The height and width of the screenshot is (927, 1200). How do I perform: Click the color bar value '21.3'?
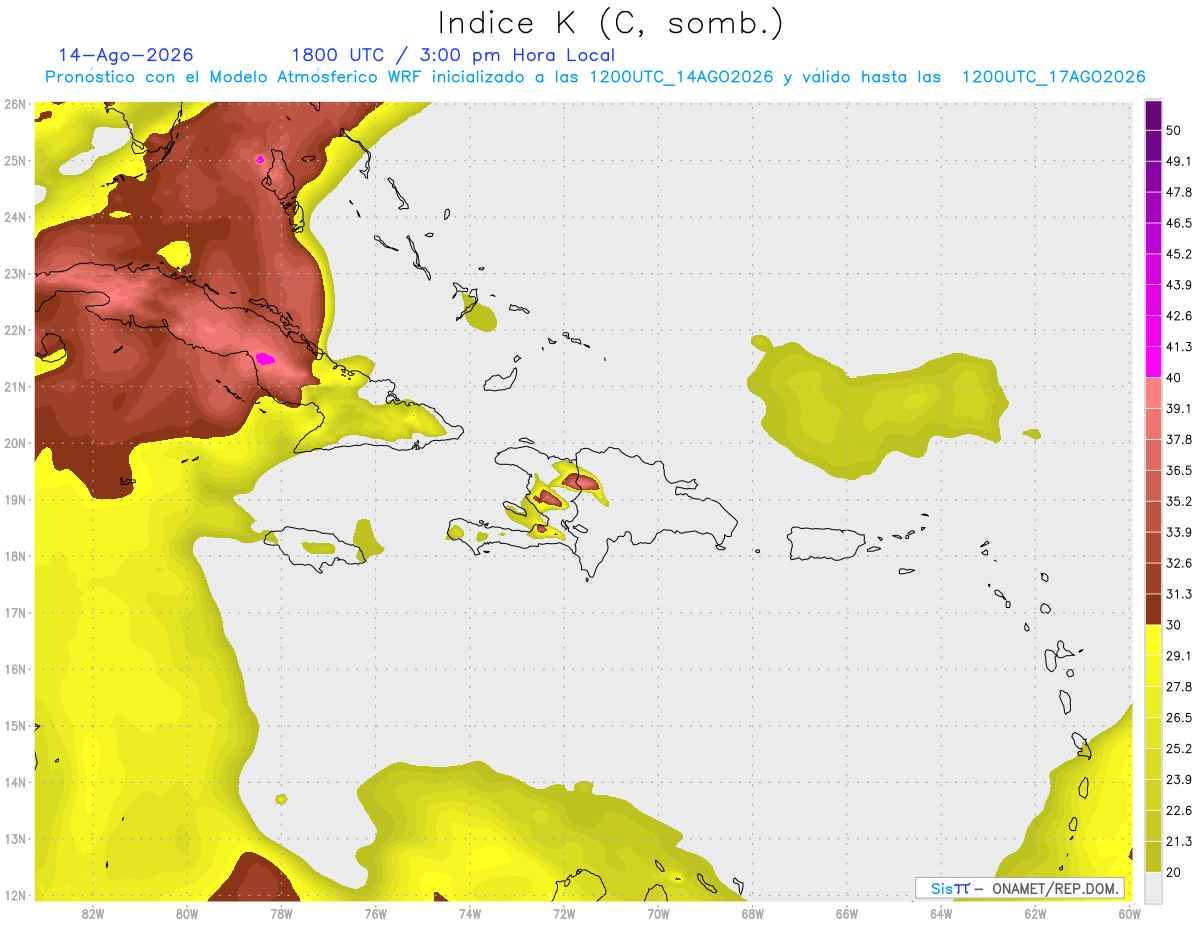pos(1178,841)
